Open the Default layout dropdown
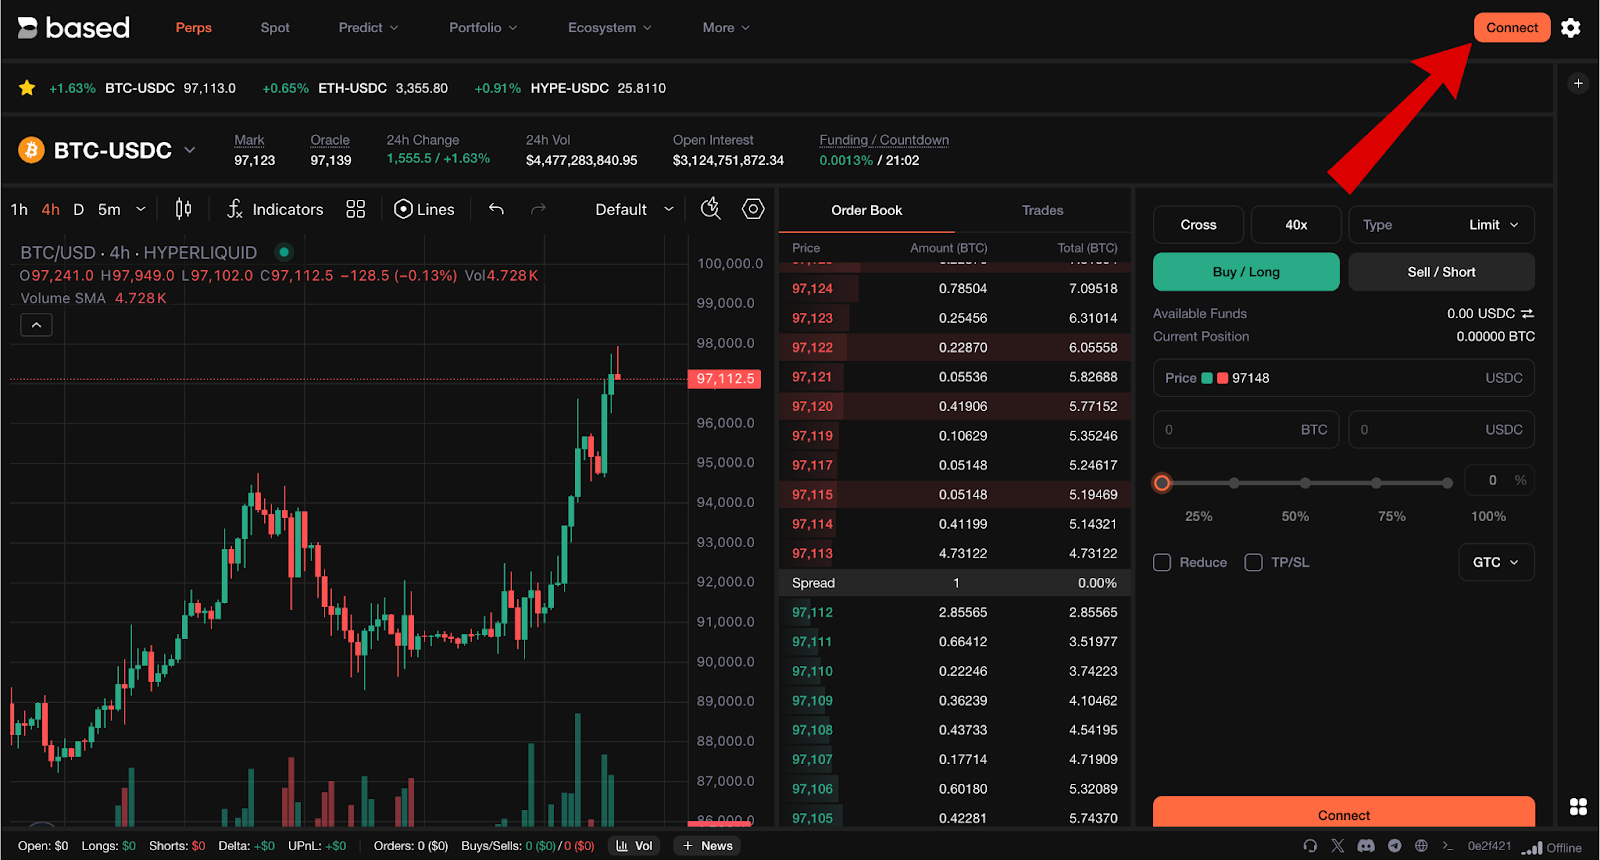Viewport: 1600px width, 860px height. [634, 209]
